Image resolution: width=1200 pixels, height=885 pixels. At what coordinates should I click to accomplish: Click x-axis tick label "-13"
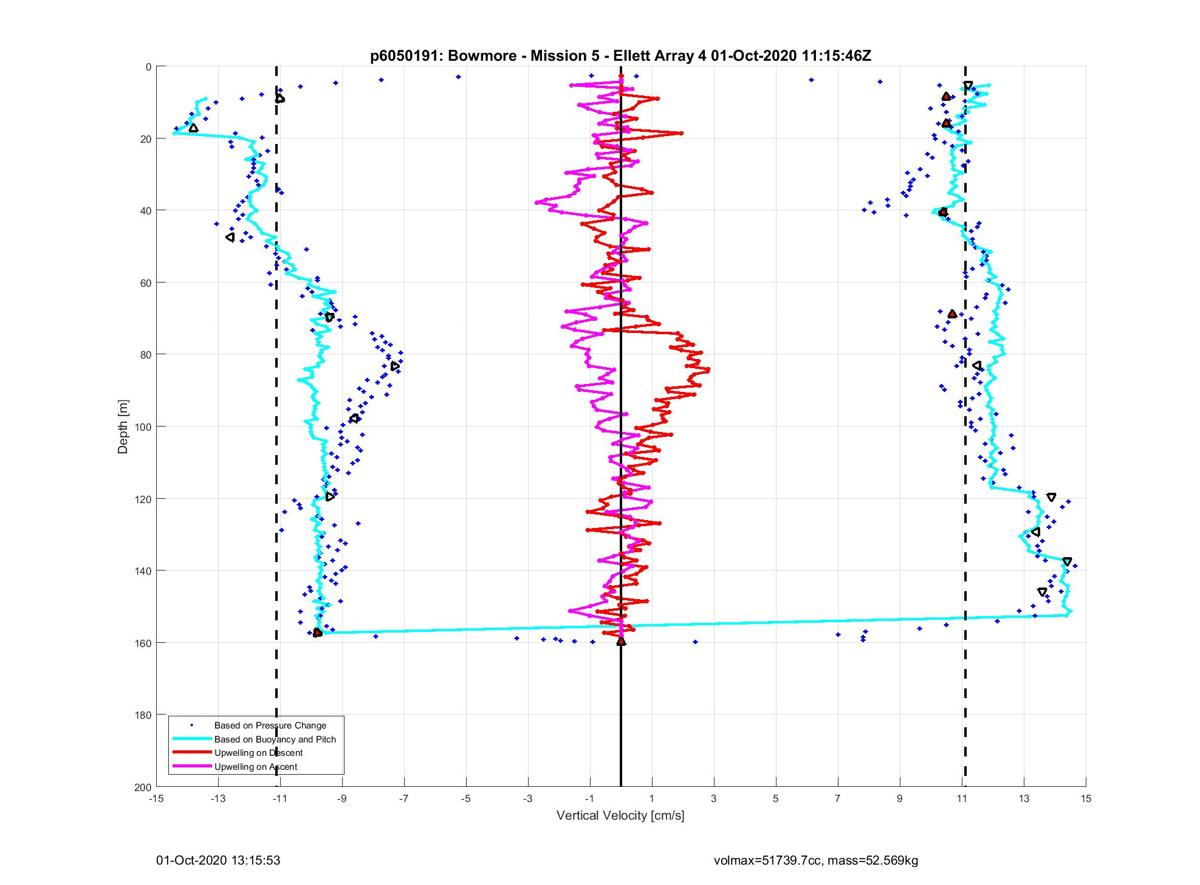(x=217, y=799)
